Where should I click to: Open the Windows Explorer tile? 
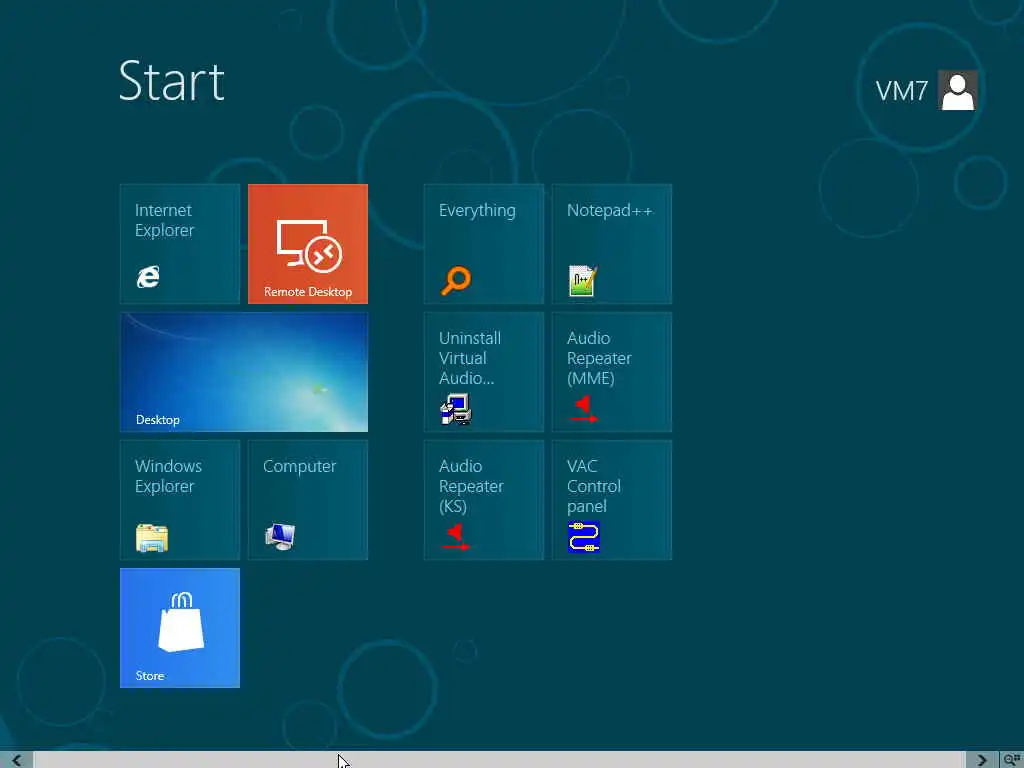[180, 500]
